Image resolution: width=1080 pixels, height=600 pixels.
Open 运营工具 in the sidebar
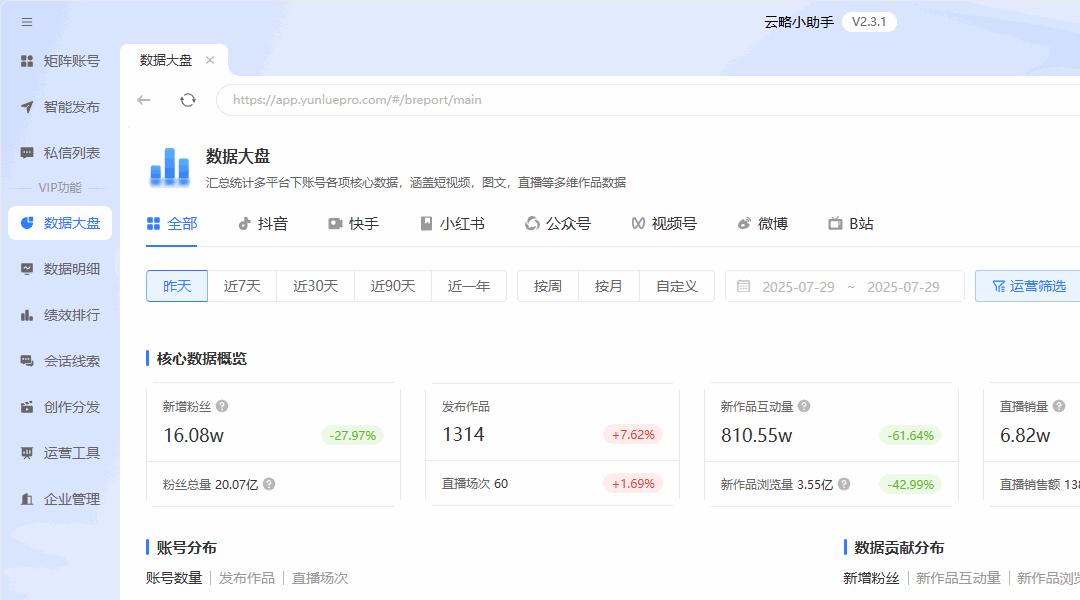pyautogui.click(x=60, y=453)
